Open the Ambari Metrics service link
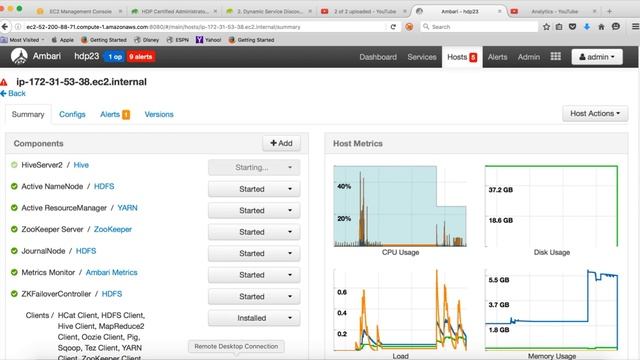The height and width of the screenshot is (360, 640). click(x=111, y=272)
